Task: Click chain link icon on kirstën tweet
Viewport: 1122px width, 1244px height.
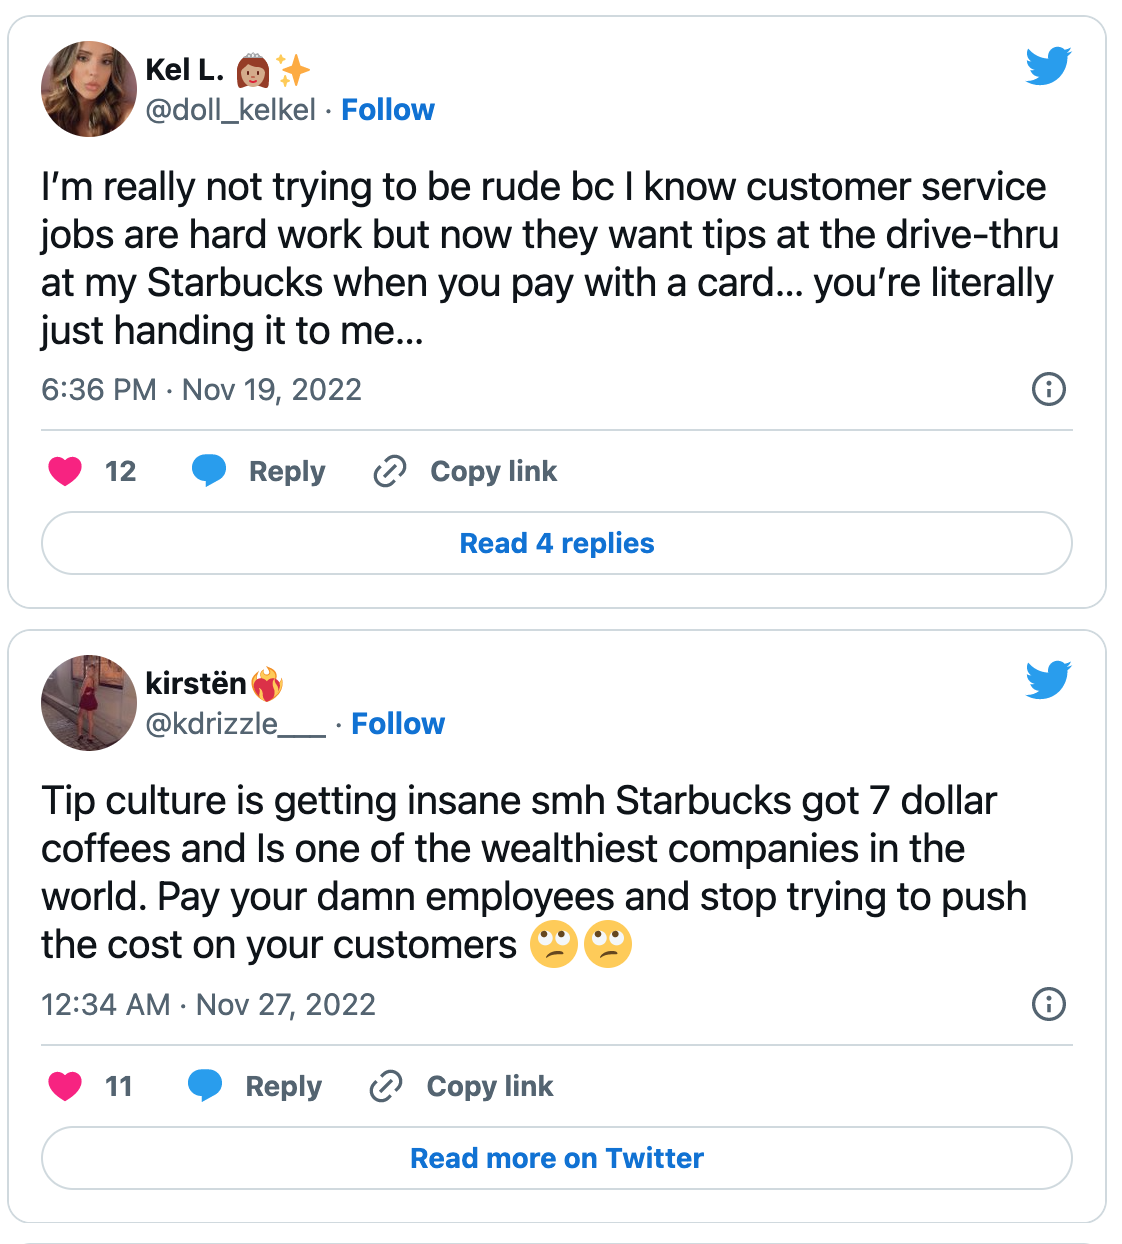Action: click(x=385, y=1086)
